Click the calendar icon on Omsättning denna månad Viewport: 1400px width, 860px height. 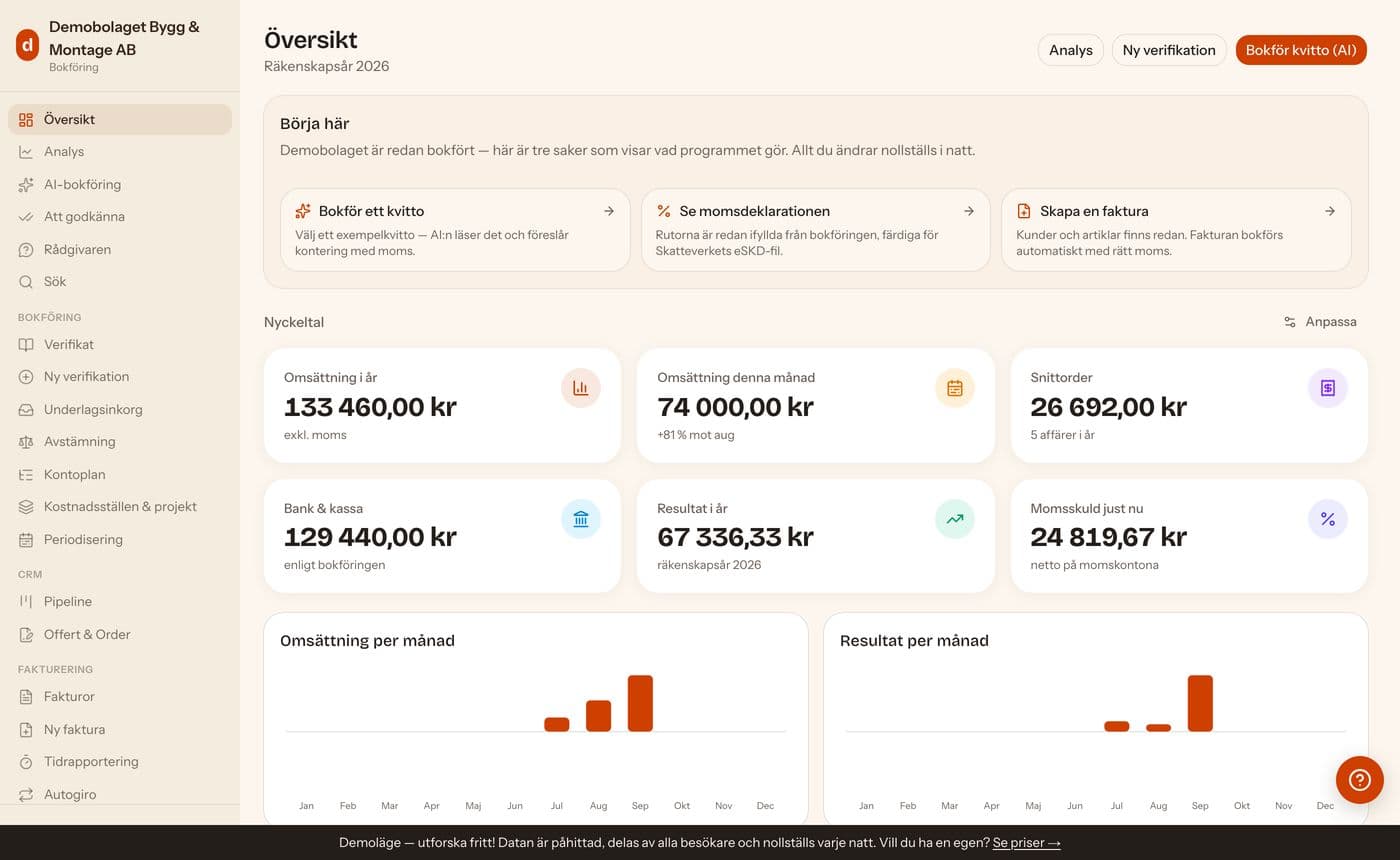(x=955, y=388)
